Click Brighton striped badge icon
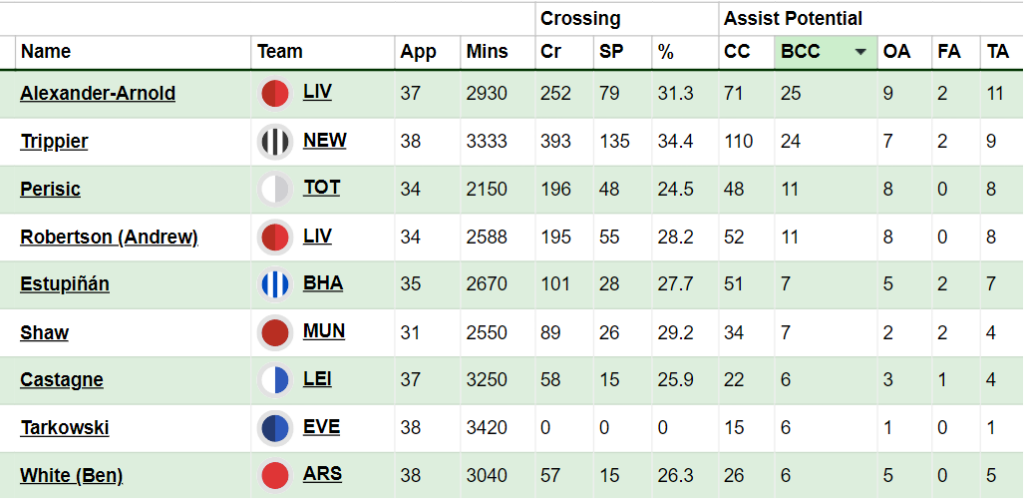This screenshot has width=1024, height=499. [275, 285]
